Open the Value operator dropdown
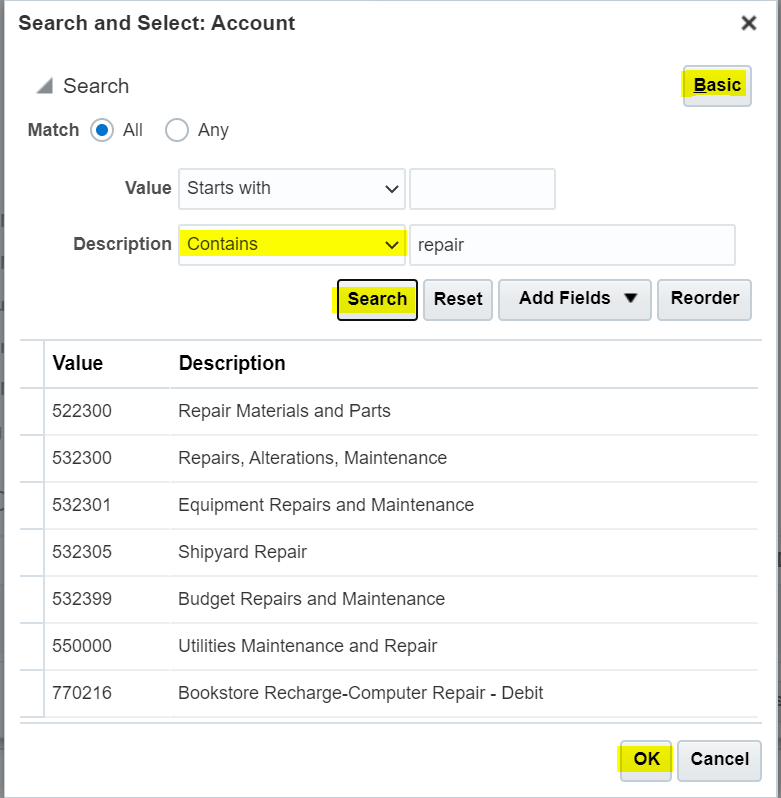Image resolution: width=781 pixels, height=798 pixels. point(292,189)
